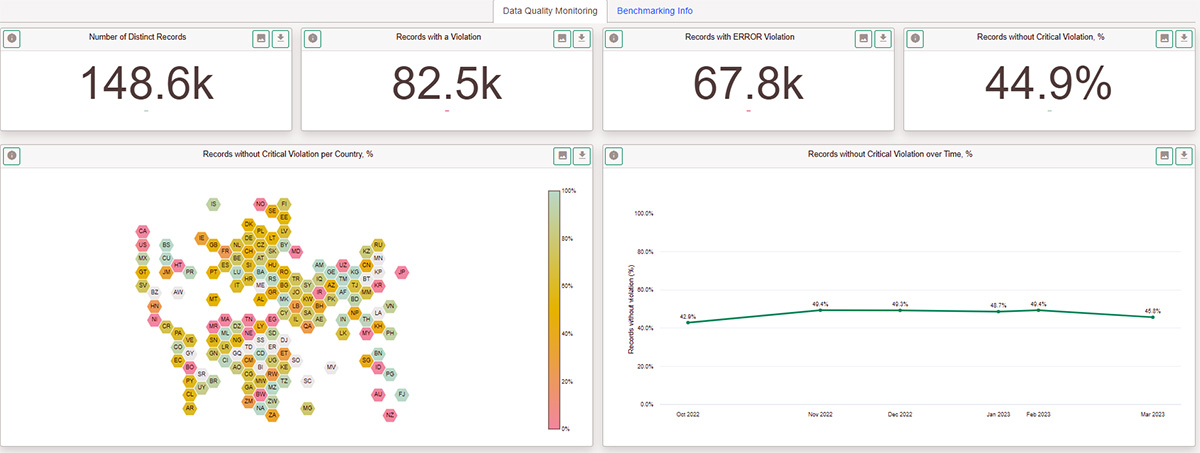Image resolution: width=1200 pixels, height=453 pixels.
Task: Select the RU hexagon on the country map
Action: tap(378, 244)
